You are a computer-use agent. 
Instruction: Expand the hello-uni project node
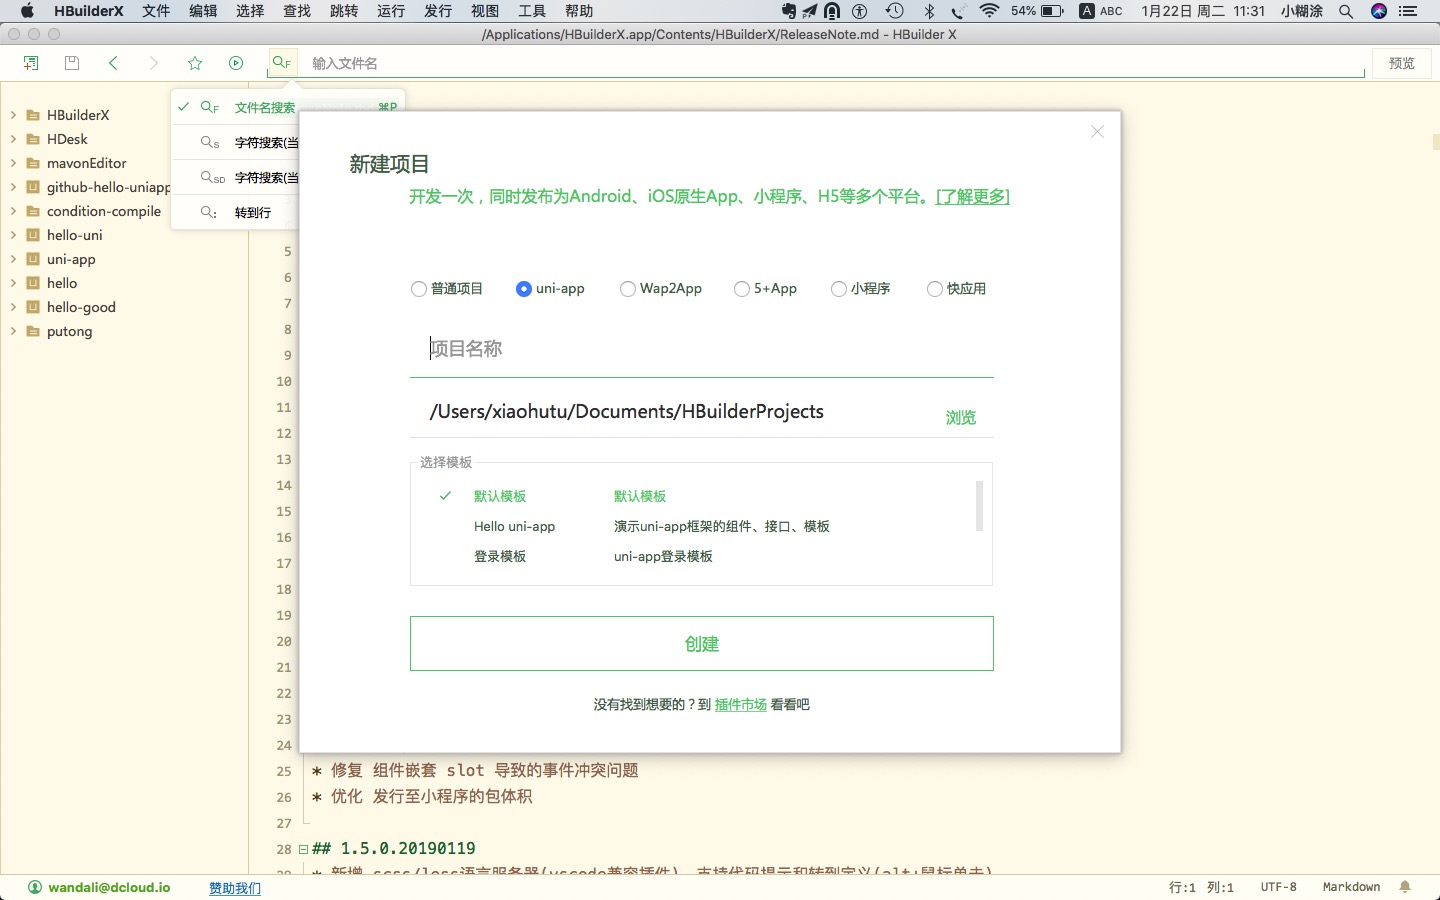click(x=13, y=235)
